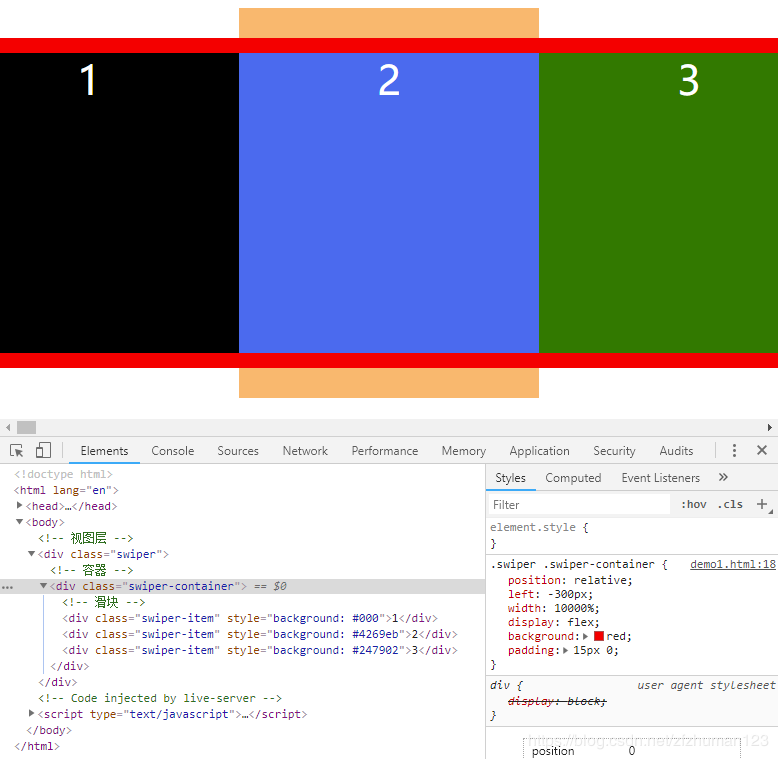Collapse the swiper-container div node
Screen dimensions: 778x759
[44, 586]
